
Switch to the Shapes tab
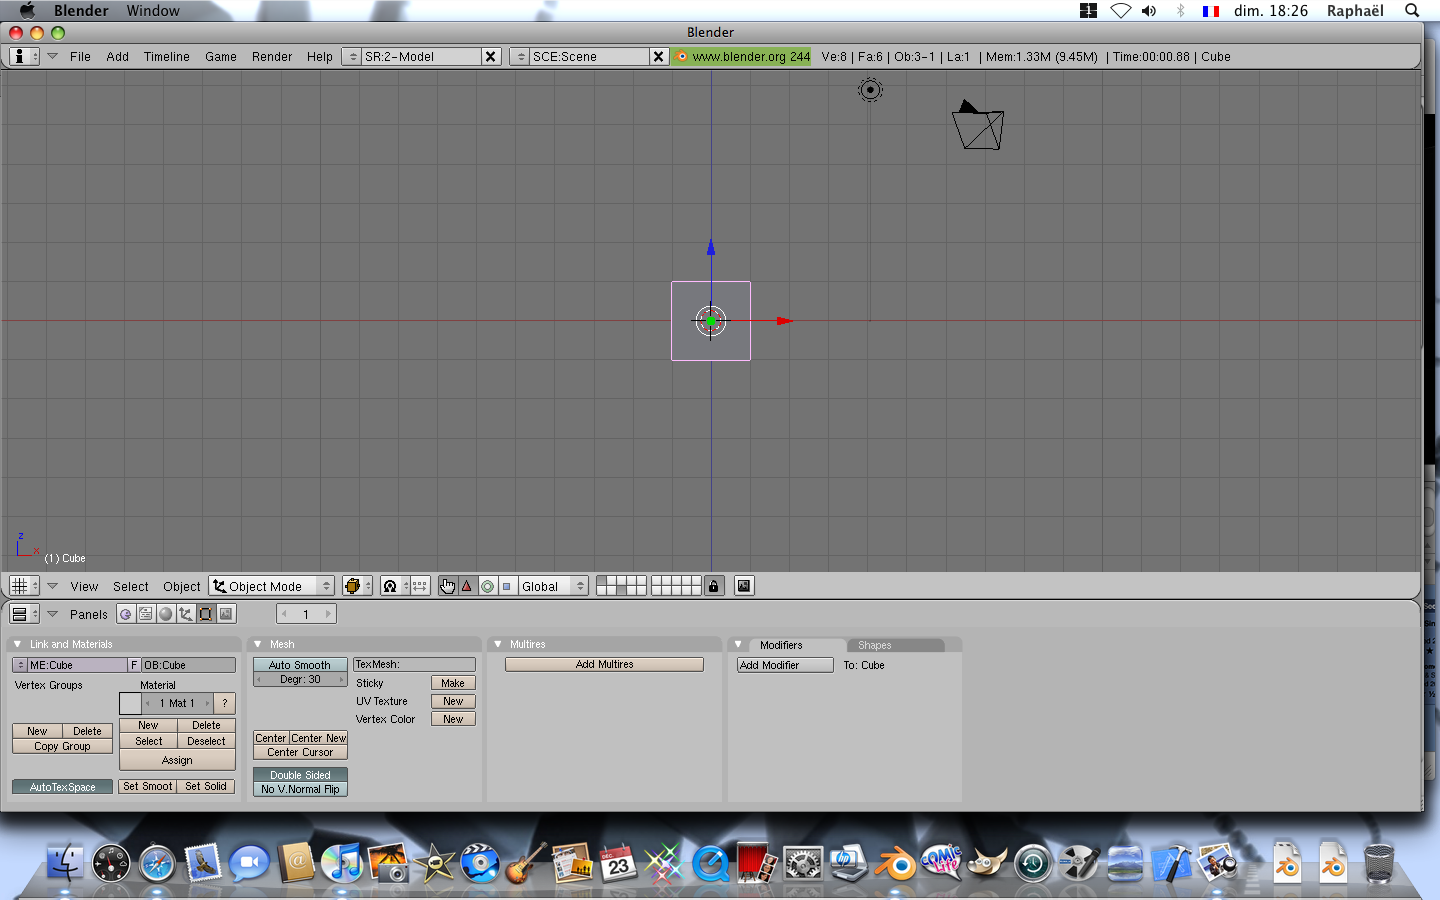point(875,645)
